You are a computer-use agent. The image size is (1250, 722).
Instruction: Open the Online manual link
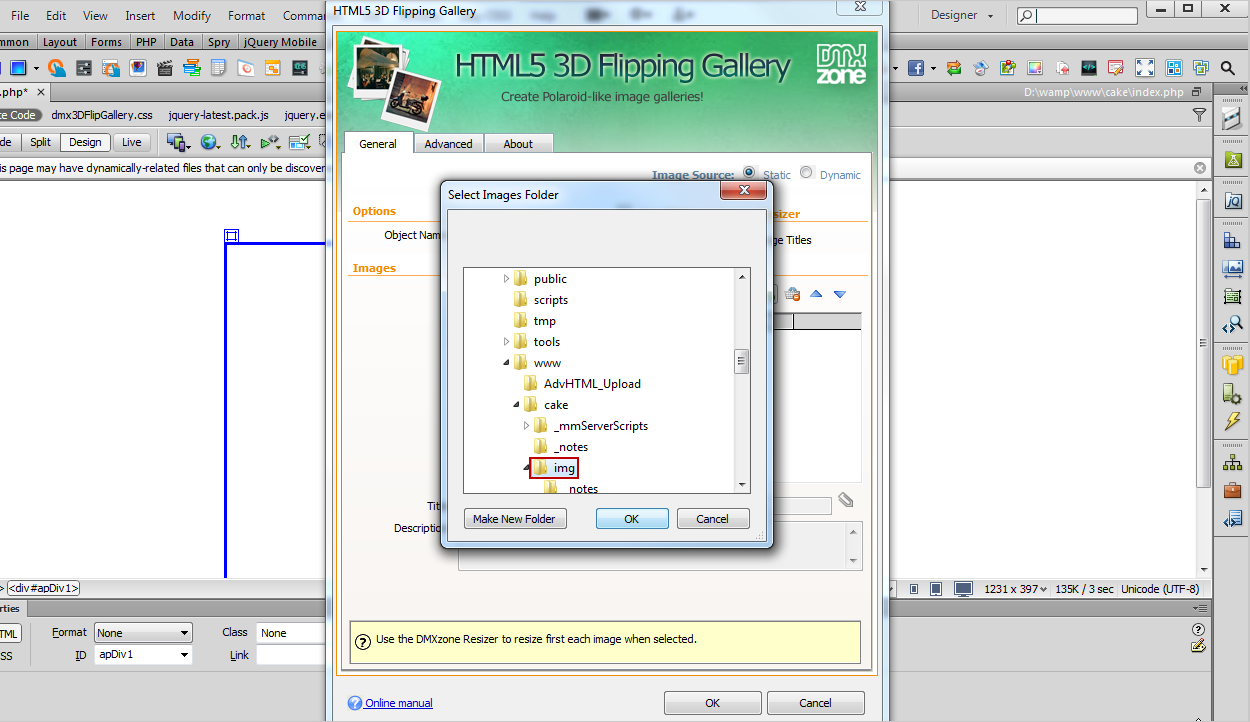398,703
